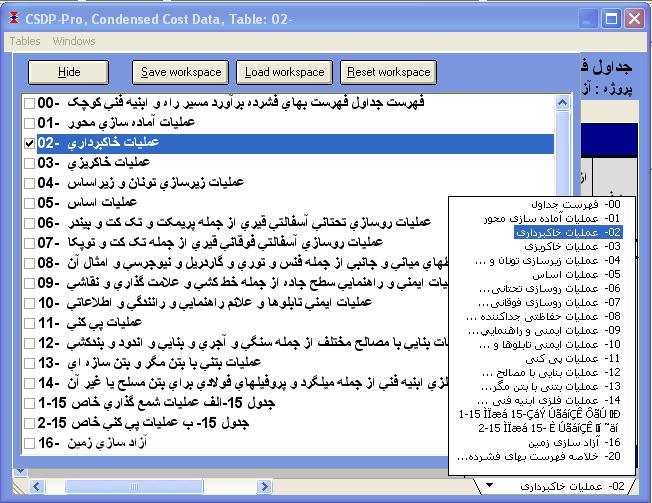Check the checkbox for table 10-
The width and height of the screenshot is (652, 503).
point(30,303)
